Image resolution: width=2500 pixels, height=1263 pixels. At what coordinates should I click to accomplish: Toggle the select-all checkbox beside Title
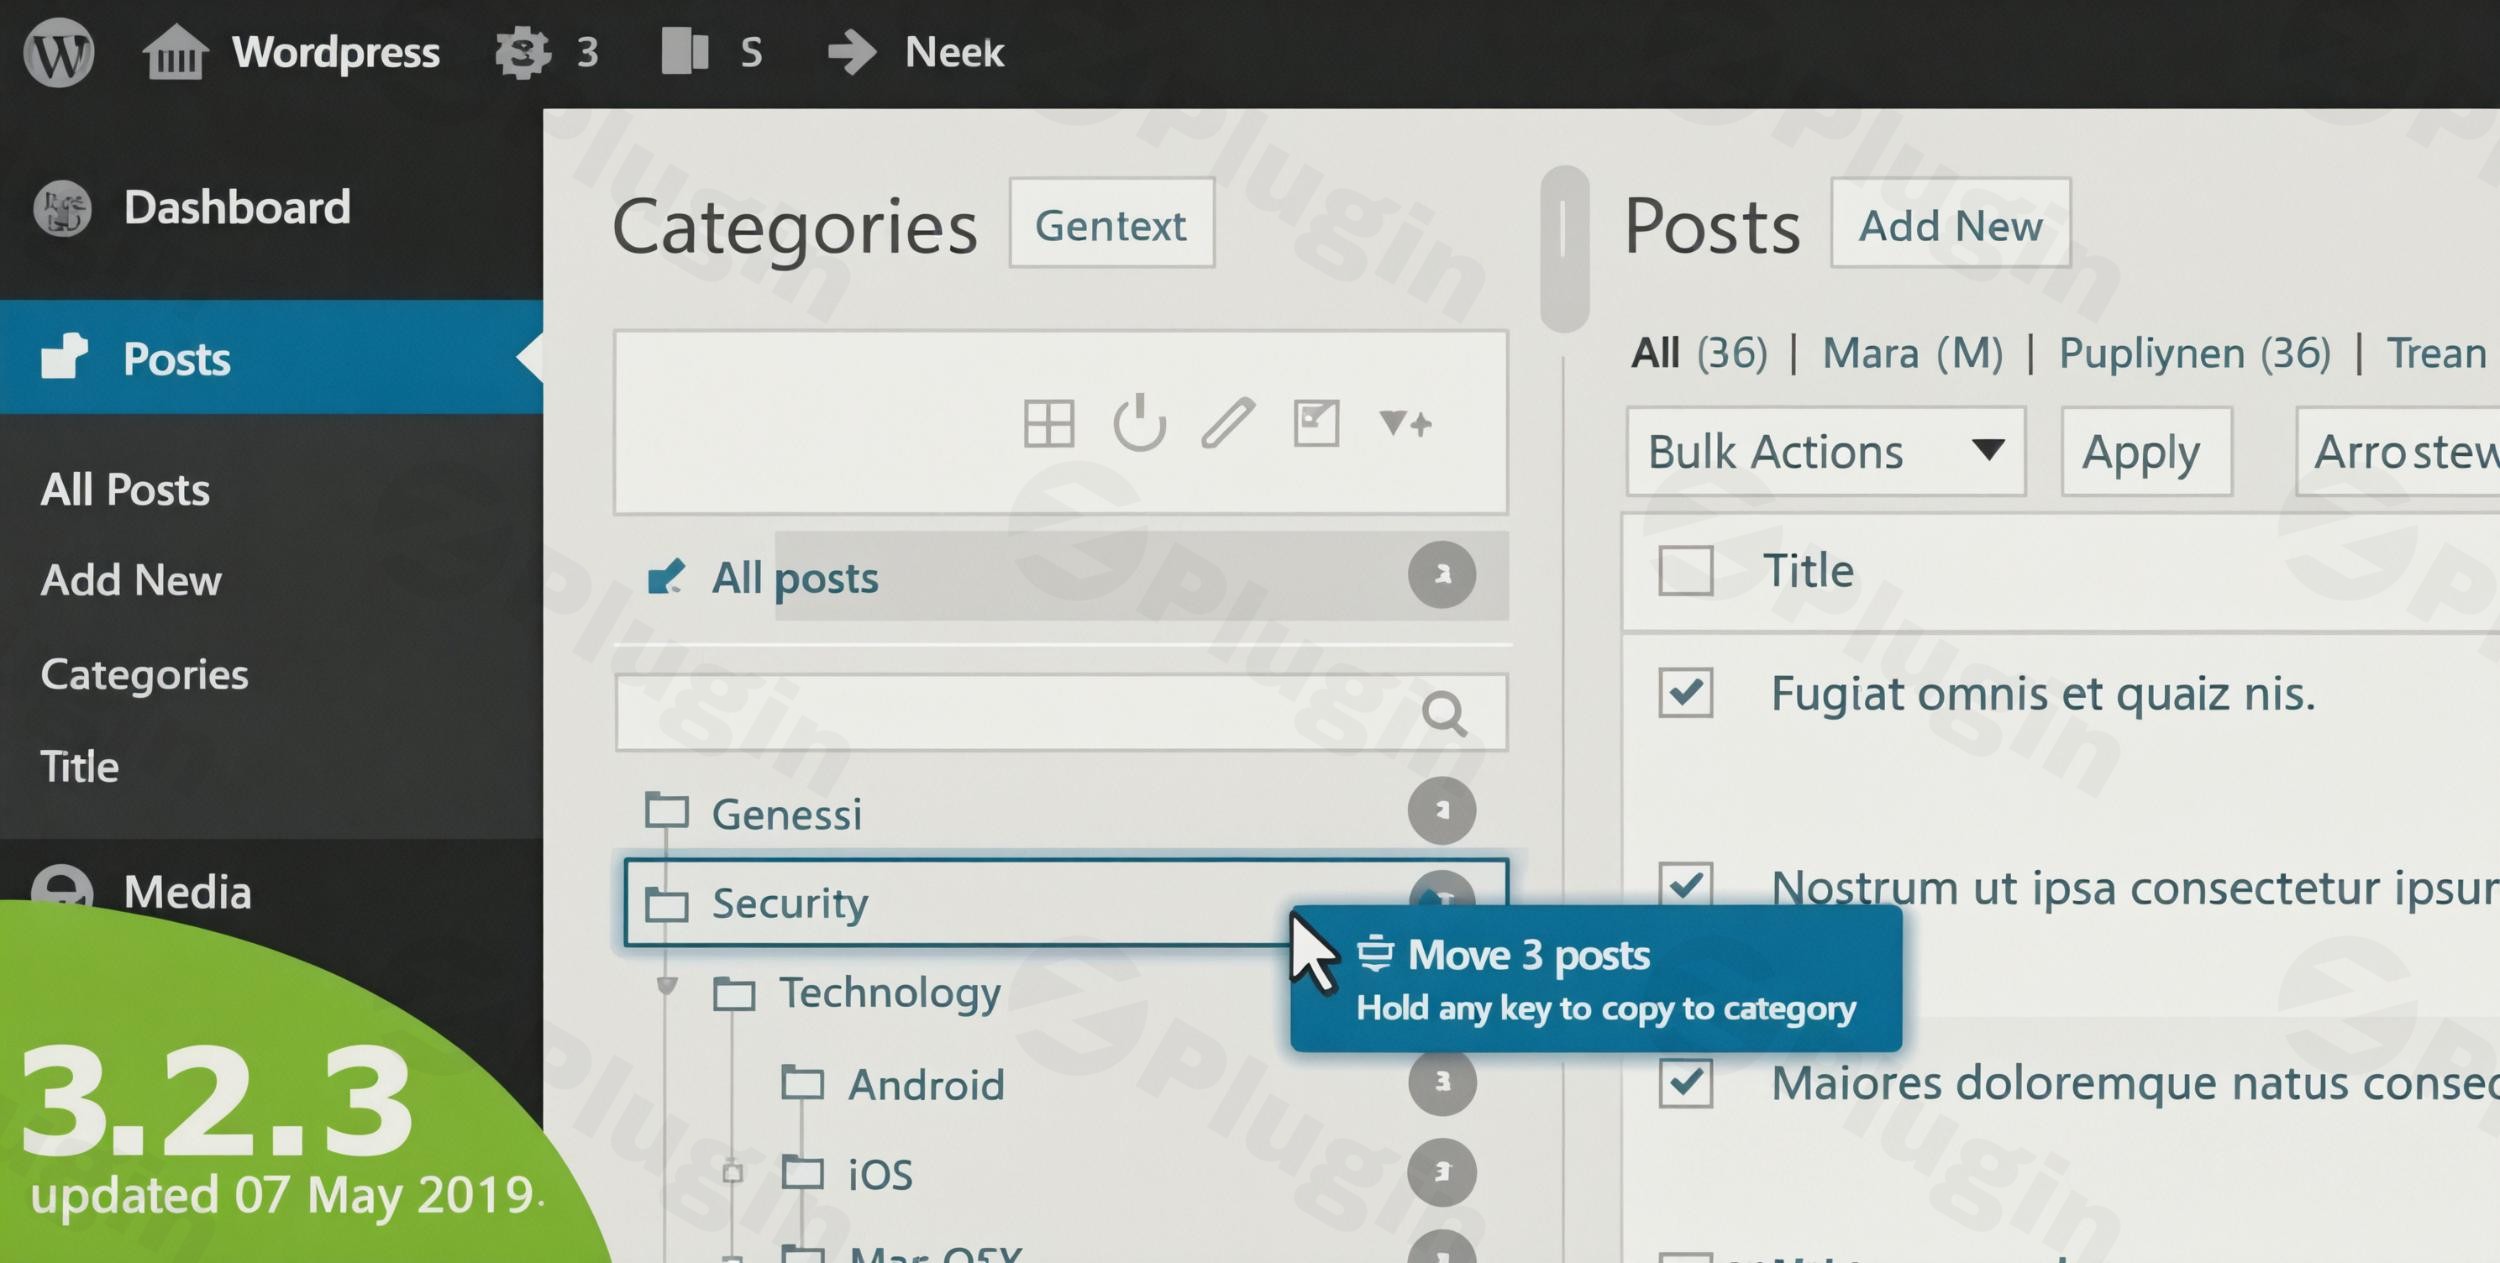click(x=1686, y=570)
